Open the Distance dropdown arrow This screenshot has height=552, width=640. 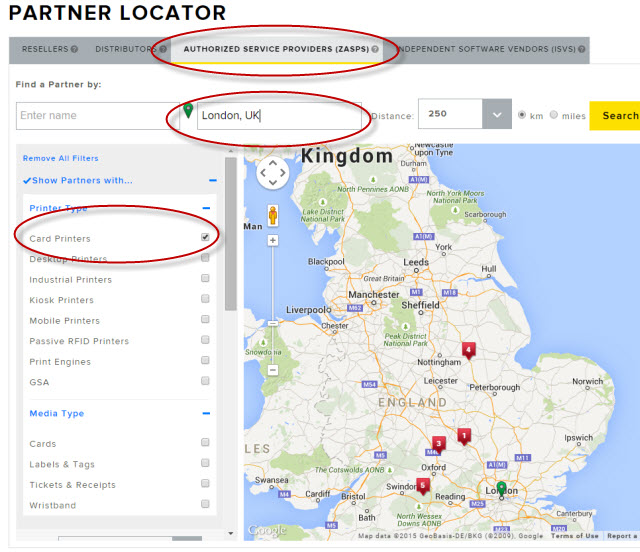point(497,114)
